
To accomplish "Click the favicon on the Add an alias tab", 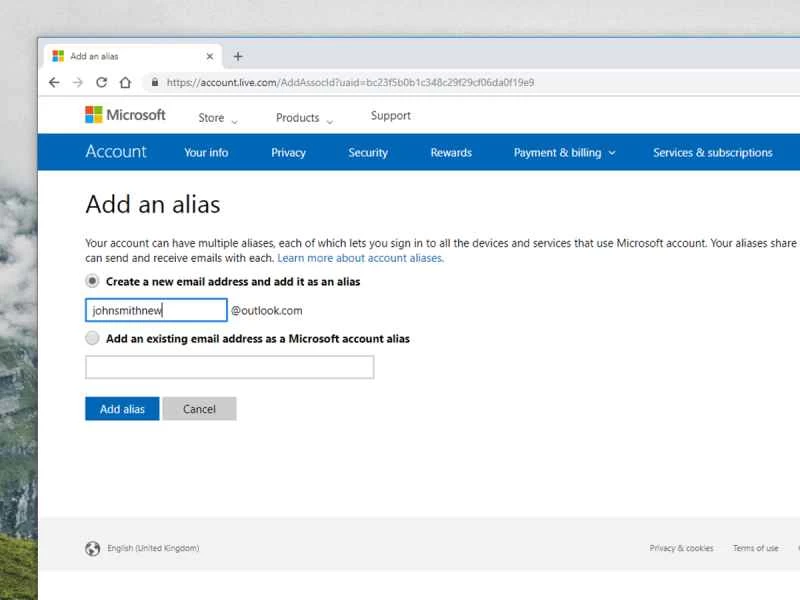I will (x=57, y=56).
